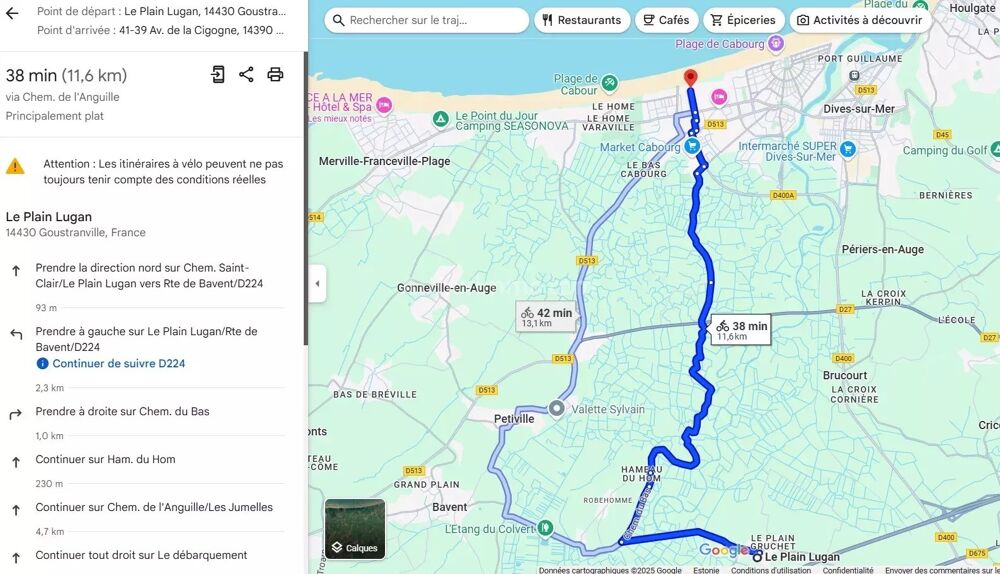Open the Calques layers thumbnail
Image resolution: width=1000 pixels, height=574 pixels.
point(355,529)
